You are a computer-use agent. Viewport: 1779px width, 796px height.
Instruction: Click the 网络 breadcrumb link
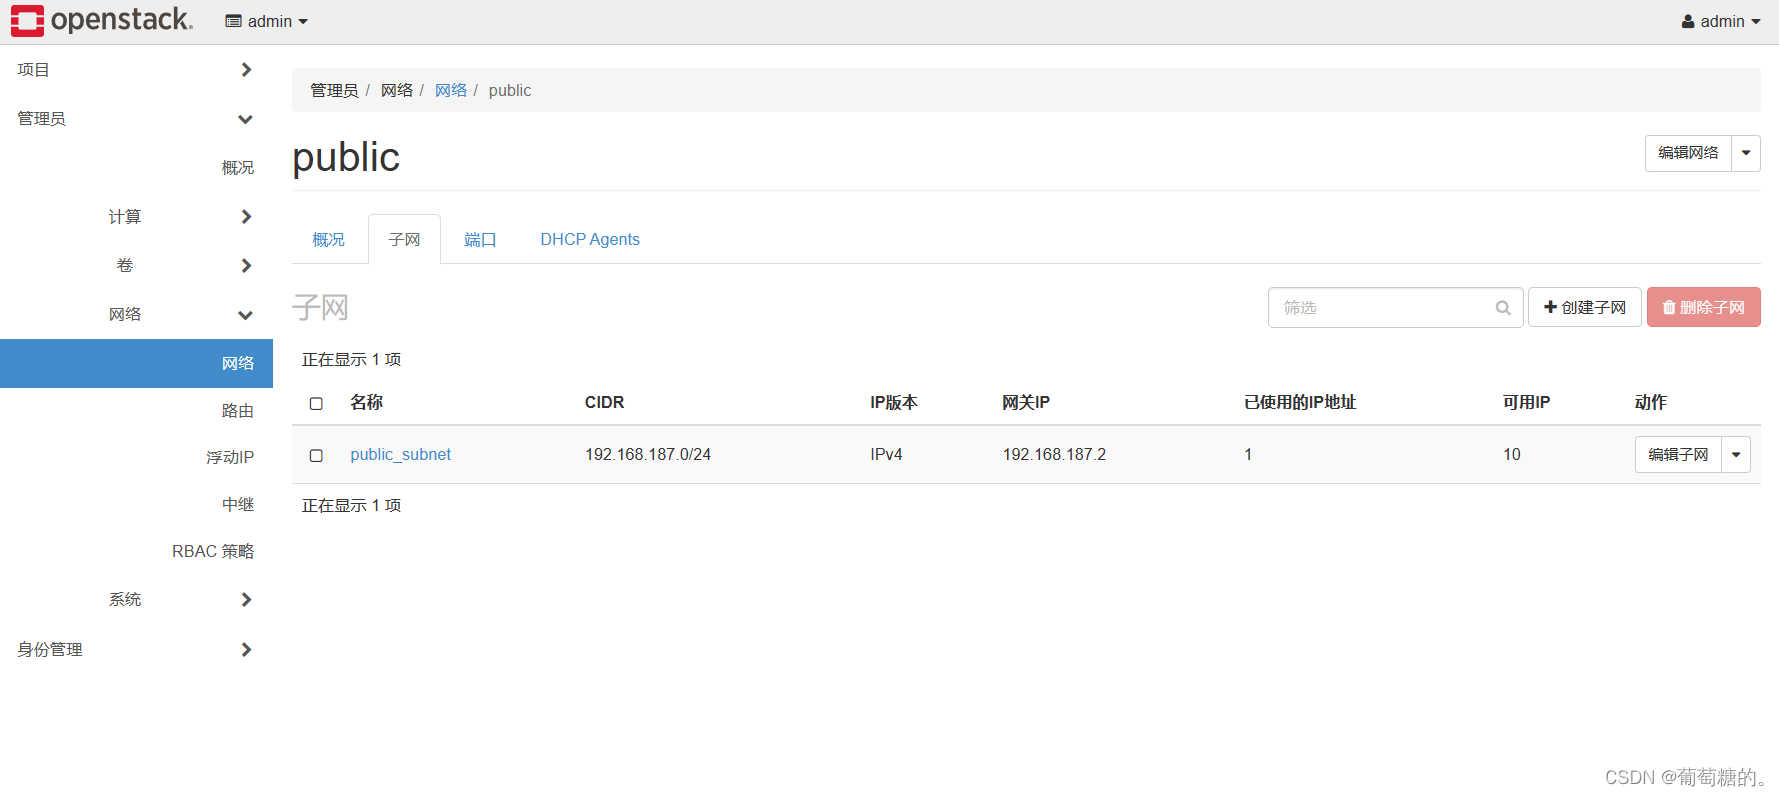[451, 90]
